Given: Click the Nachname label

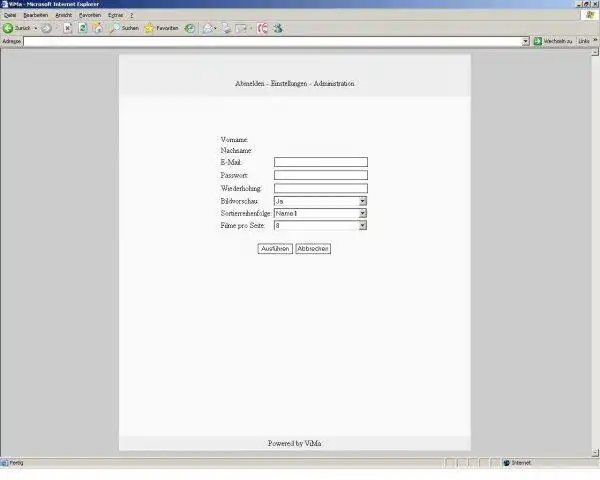Looking at the screenshot, I should click(x=236, y=150).
